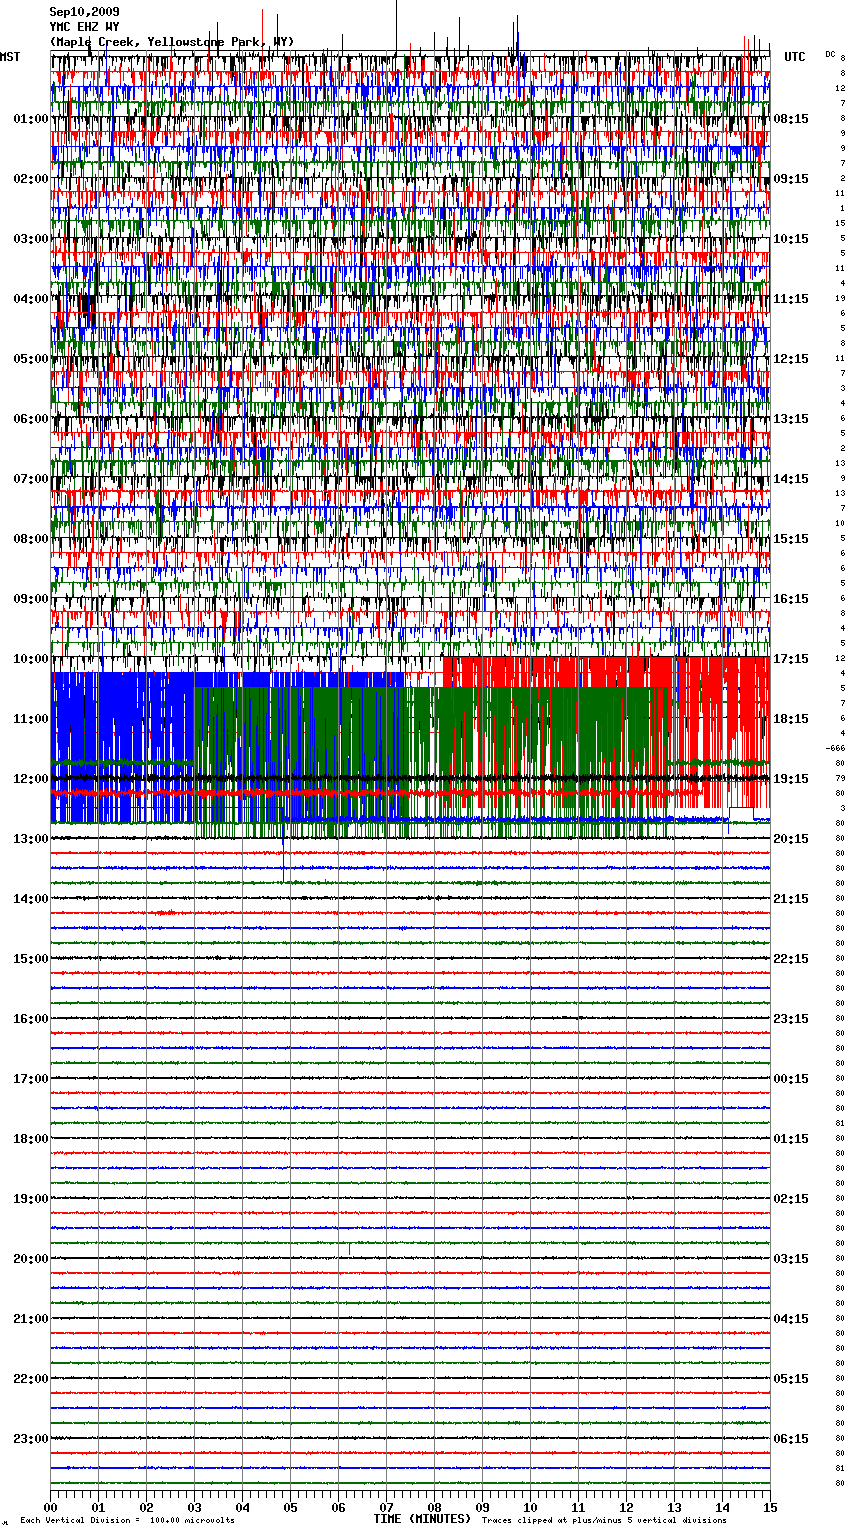Select the '23:00' MST time label
Viewport: 850px width, 1534px height.
tap(31, 1439)
